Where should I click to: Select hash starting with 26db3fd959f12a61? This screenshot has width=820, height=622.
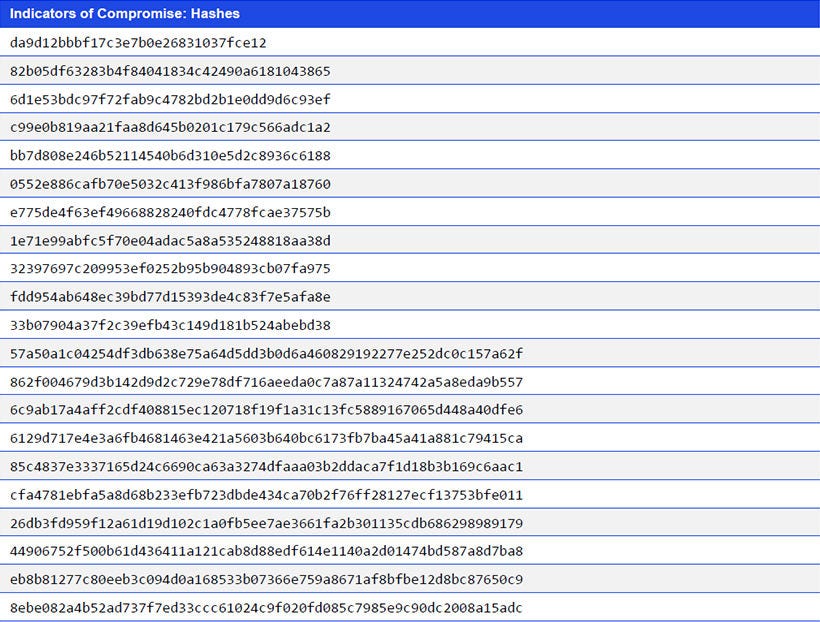[266, 523]
